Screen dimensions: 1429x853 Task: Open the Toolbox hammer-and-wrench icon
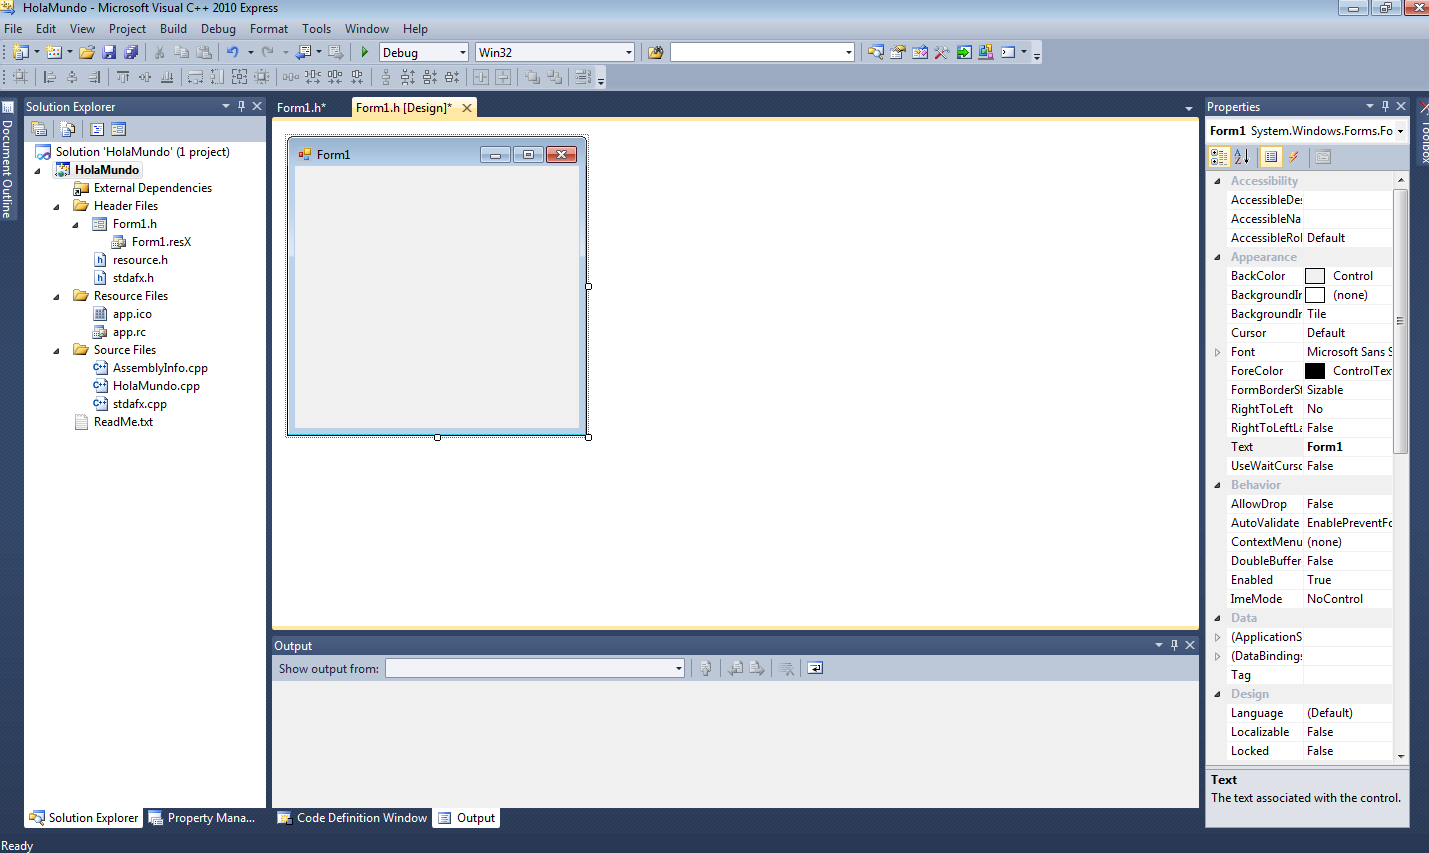[x=942, y=52]
